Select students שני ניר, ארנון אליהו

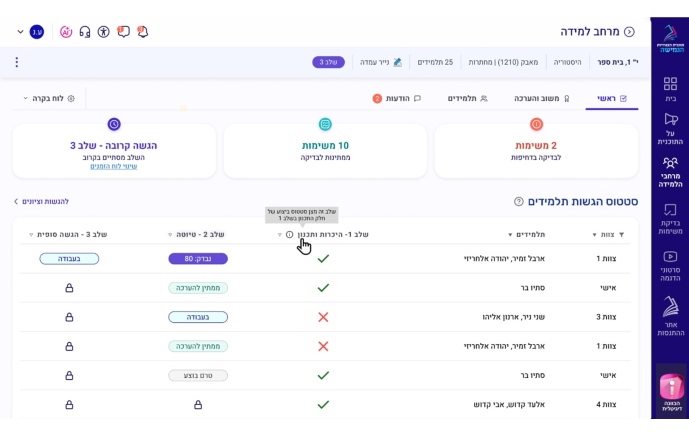514,317
